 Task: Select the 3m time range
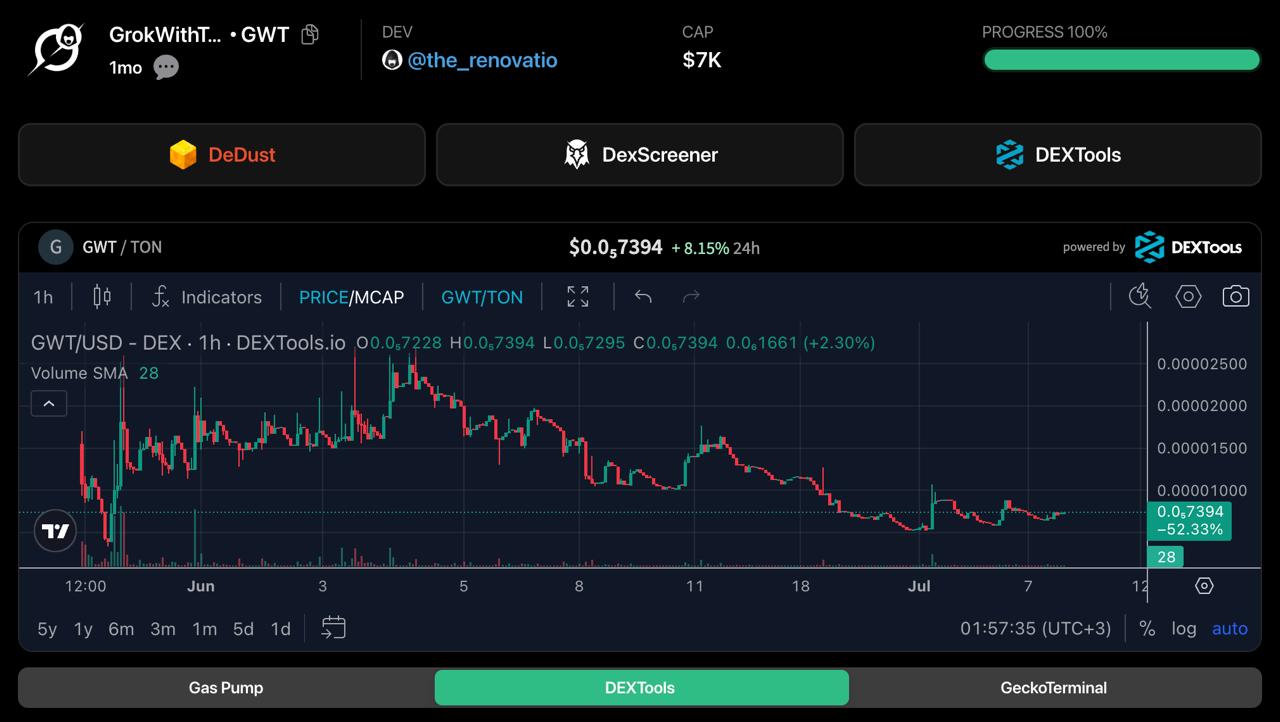coord(163,629)
